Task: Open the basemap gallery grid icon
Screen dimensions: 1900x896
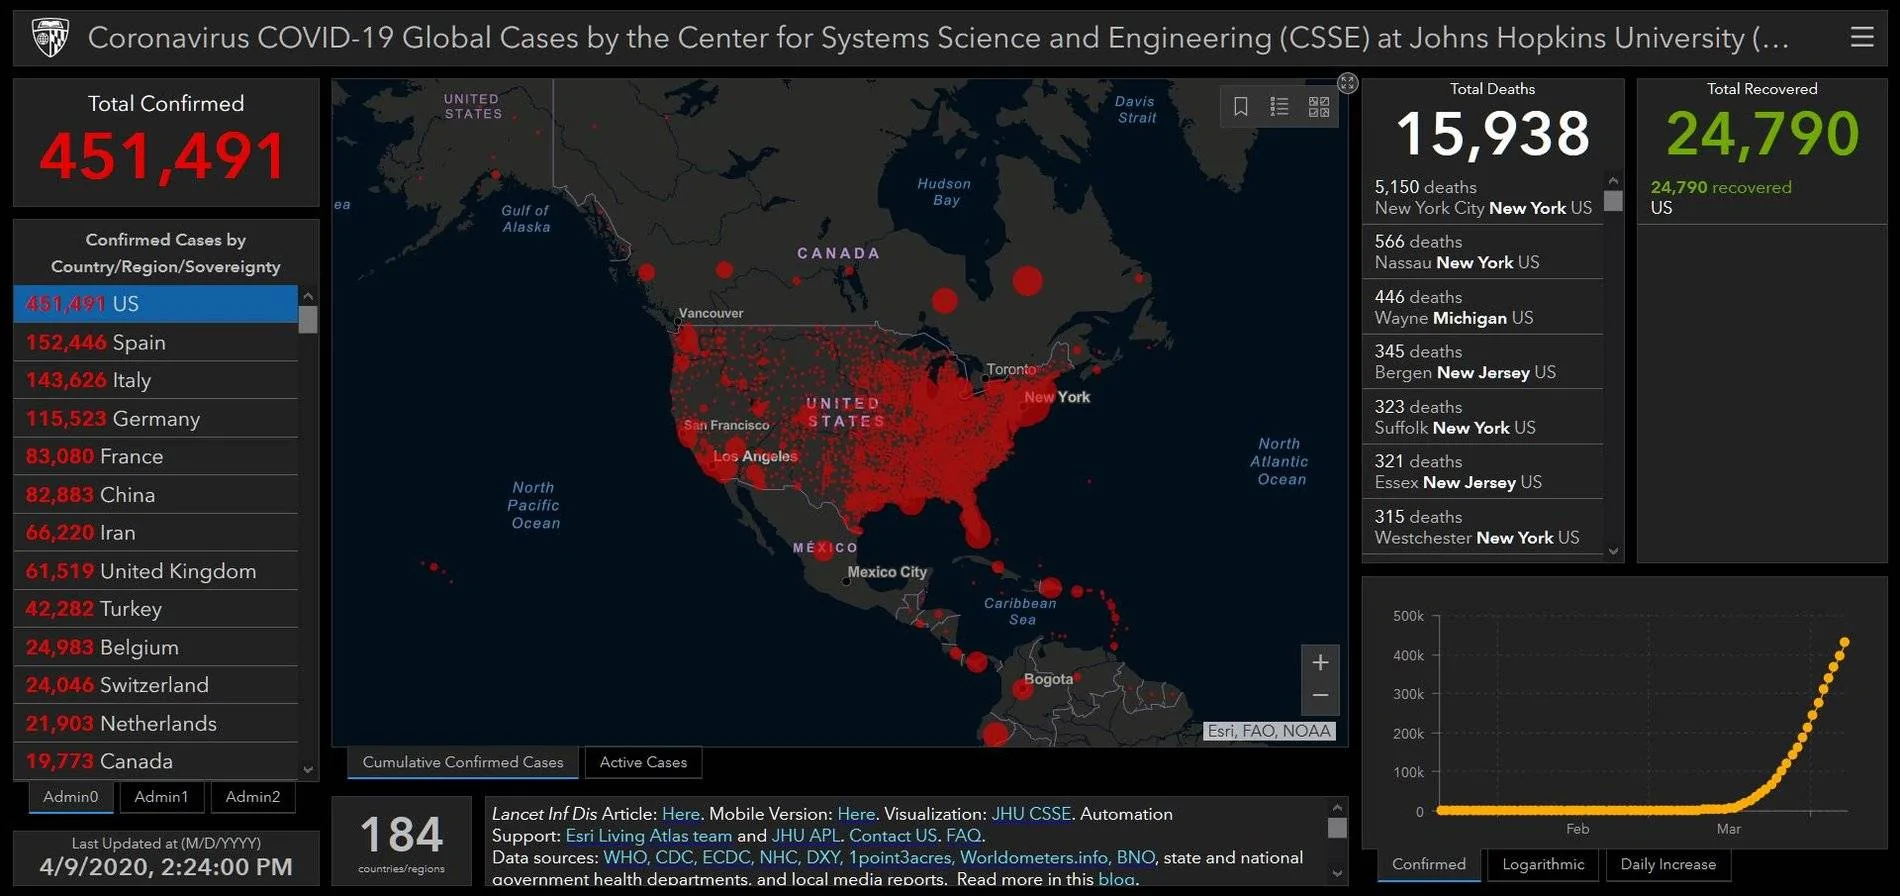Action: [x=1319, y=106]
